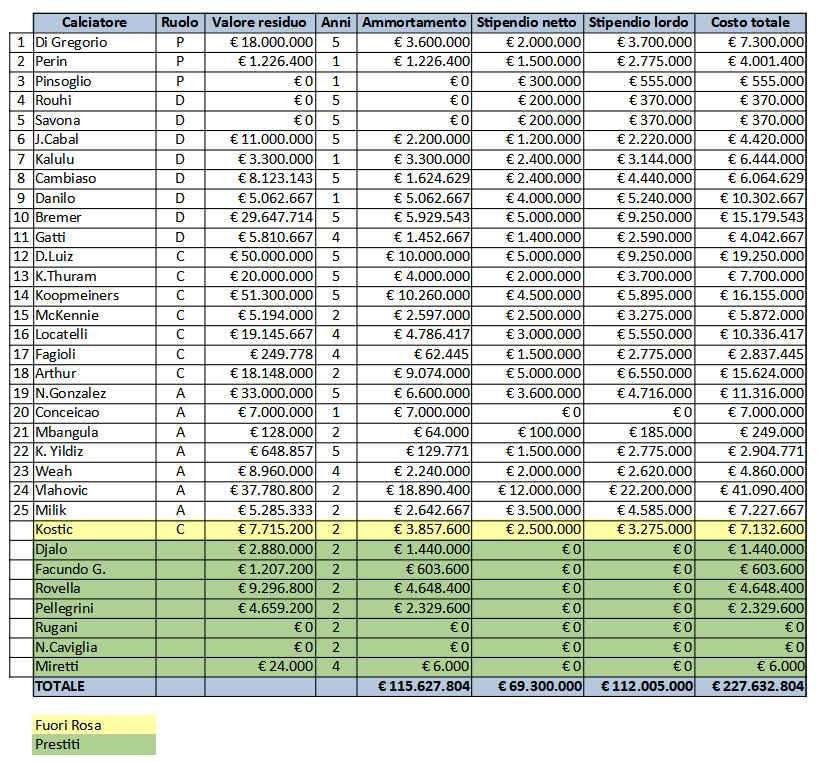Click the Ruolo column header
Screen dimensions: 817x762
(x=180, y=22)
